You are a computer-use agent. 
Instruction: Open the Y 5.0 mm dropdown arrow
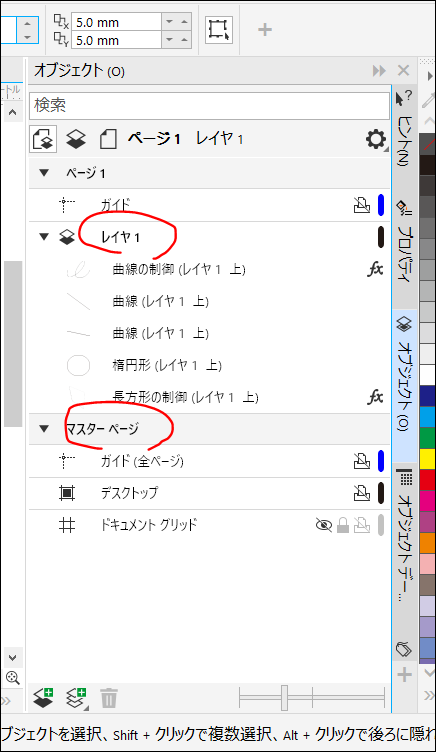(169, 40)
